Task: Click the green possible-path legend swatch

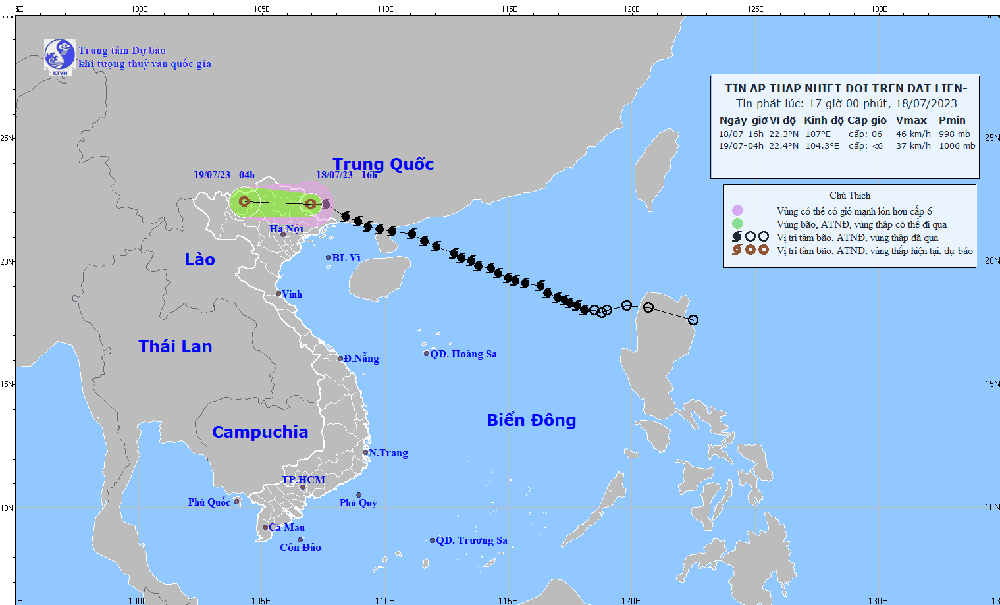Action: (738, 224)
